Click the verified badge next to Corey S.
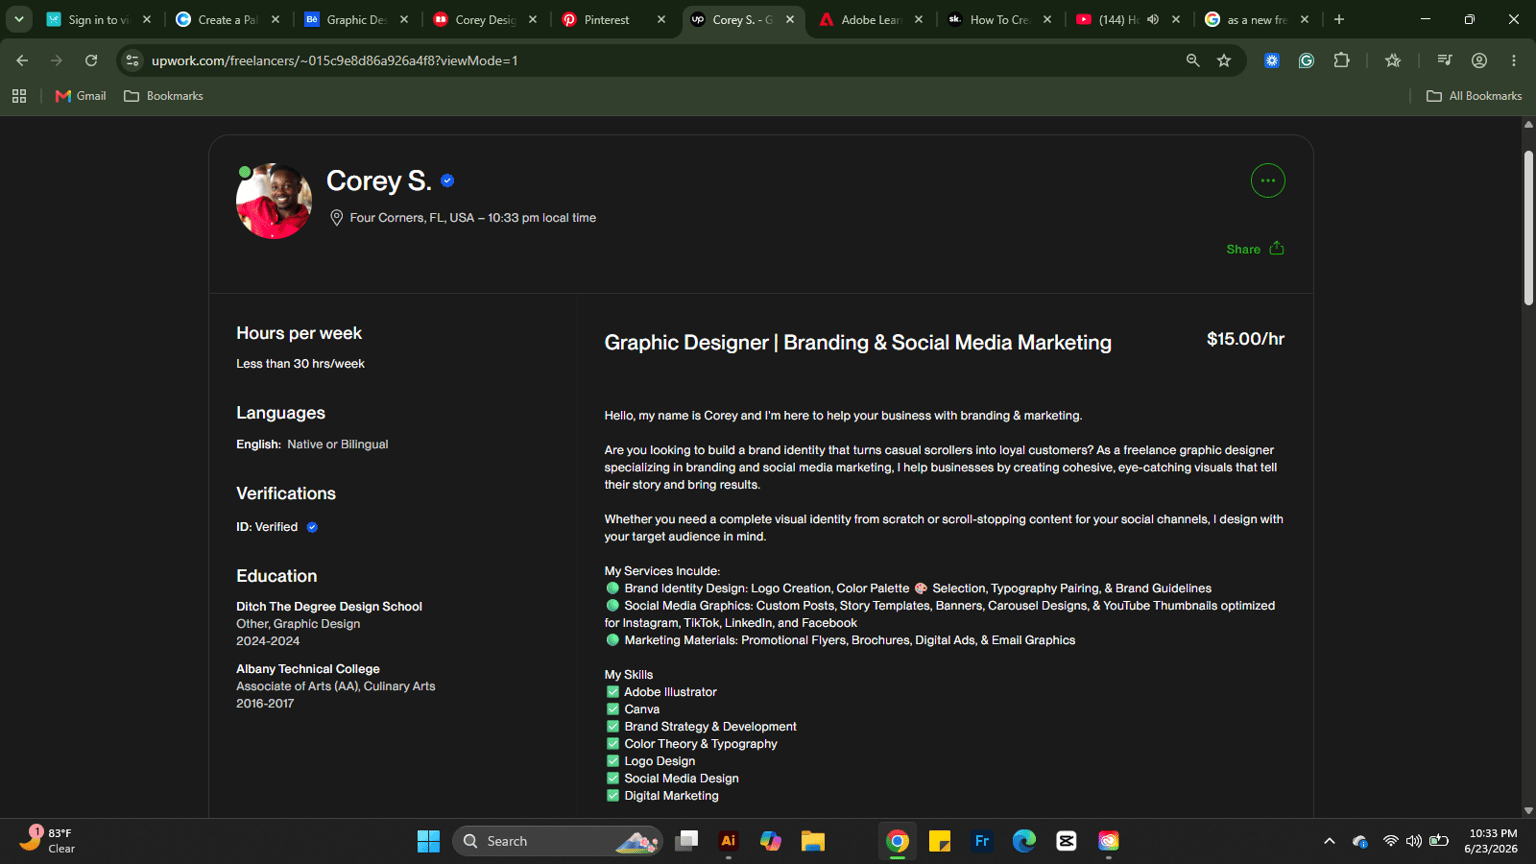Viewport: 1536px width, 864px height. 447,181
